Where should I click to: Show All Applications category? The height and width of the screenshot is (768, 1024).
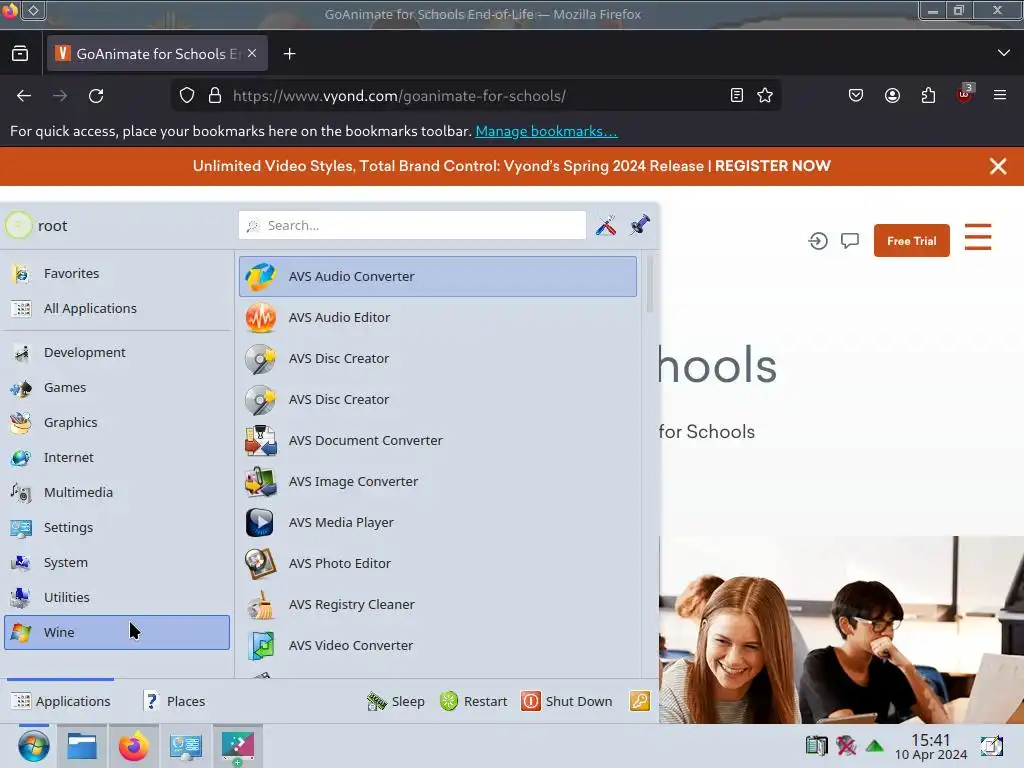117,308
